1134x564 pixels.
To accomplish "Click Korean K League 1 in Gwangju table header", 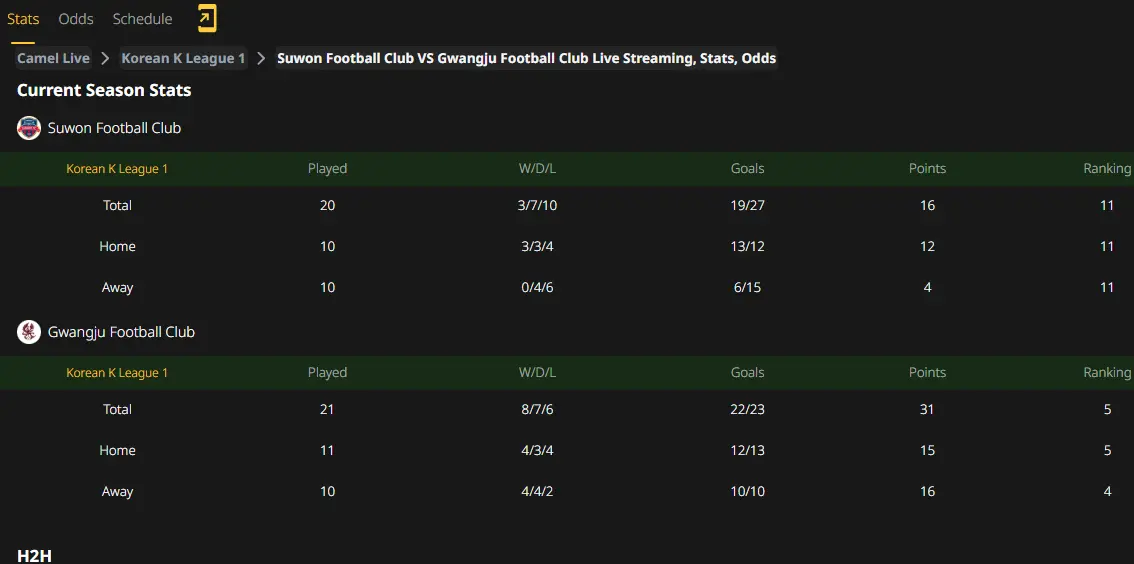I will pos(117,372).
